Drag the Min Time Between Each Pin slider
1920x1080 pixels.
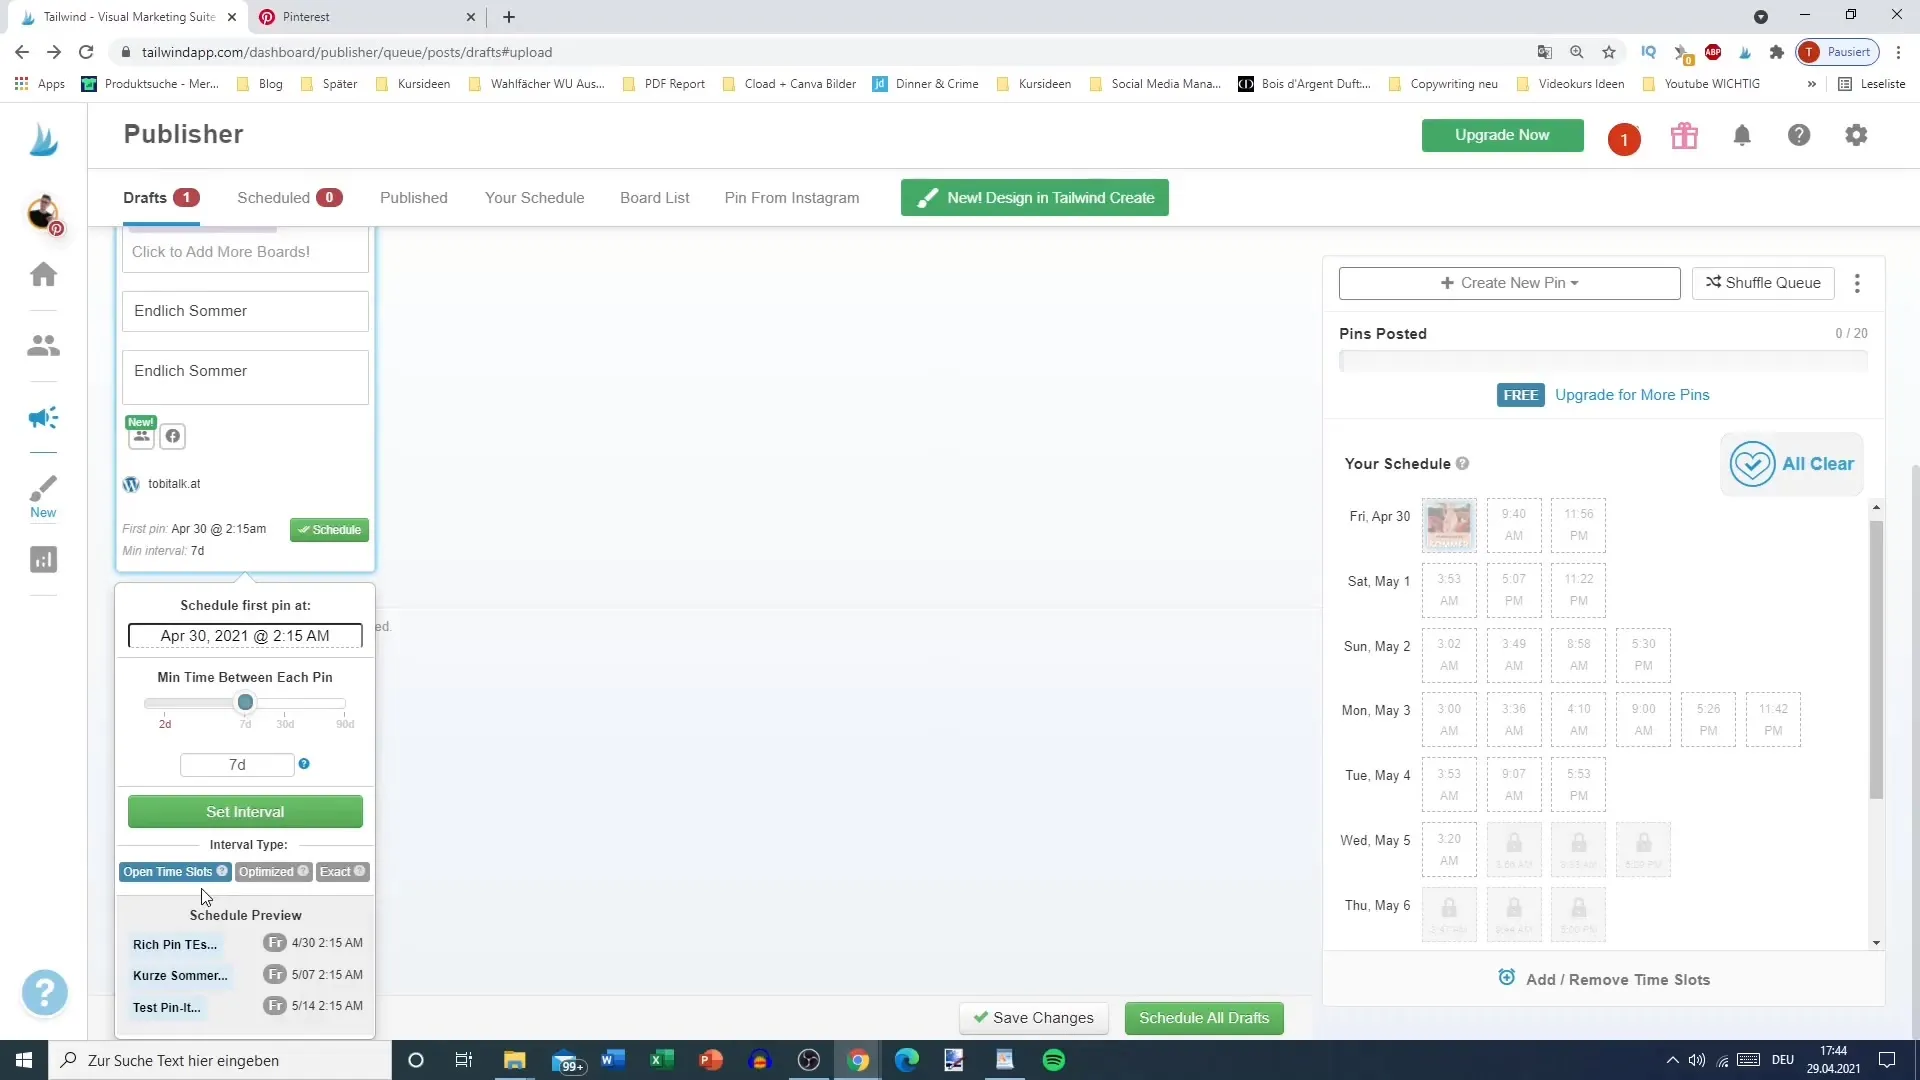tap(245, 700)
